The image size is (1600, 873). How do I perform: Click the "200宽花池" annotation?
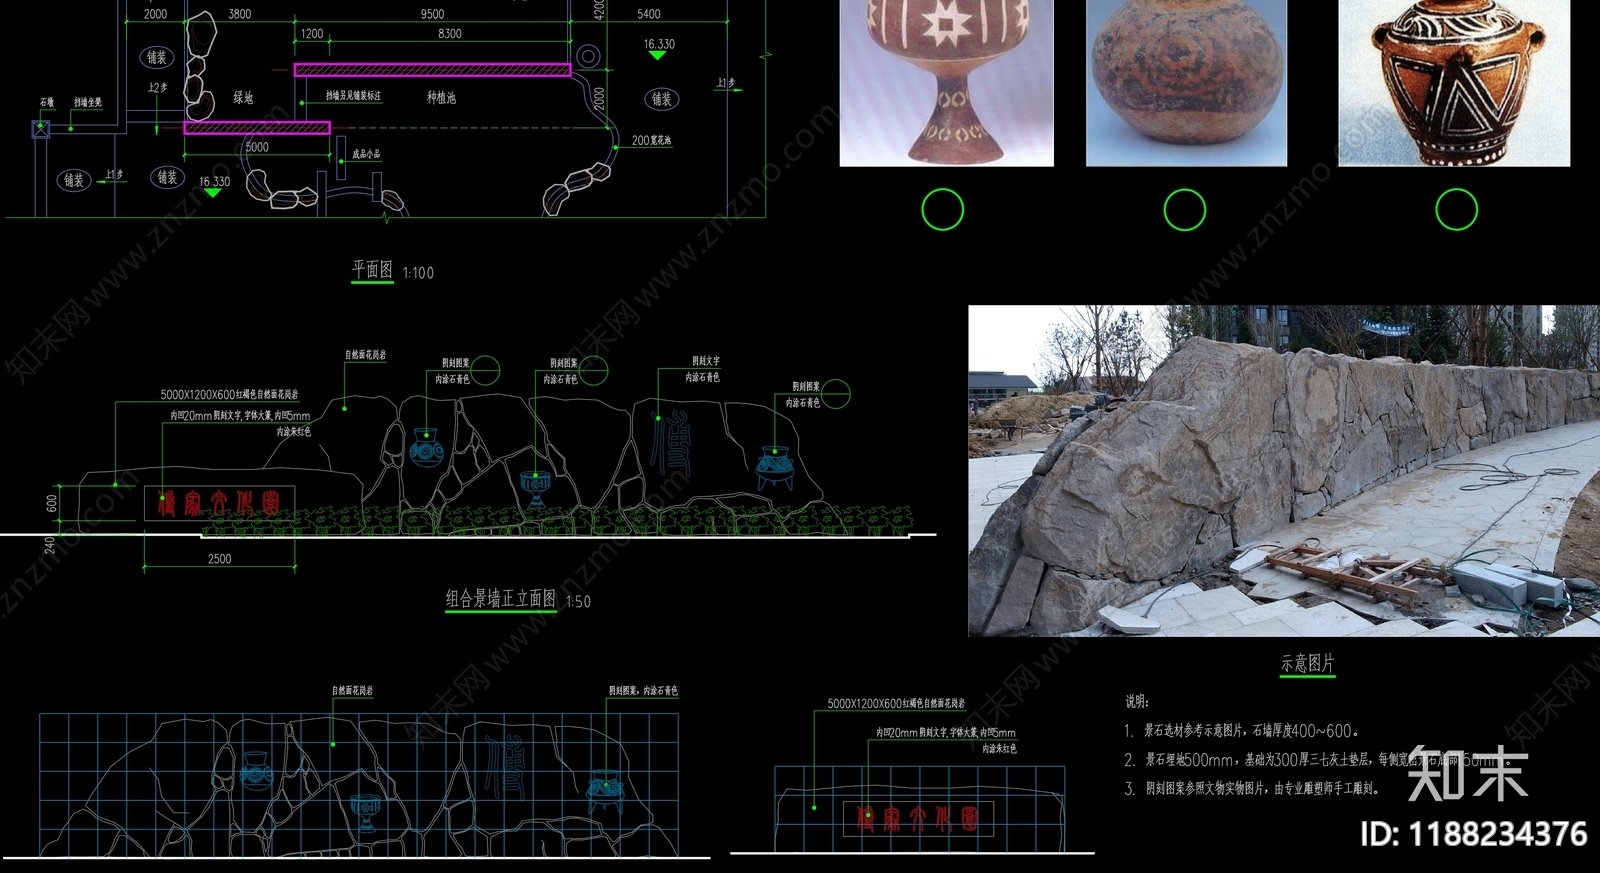(651, 140)
